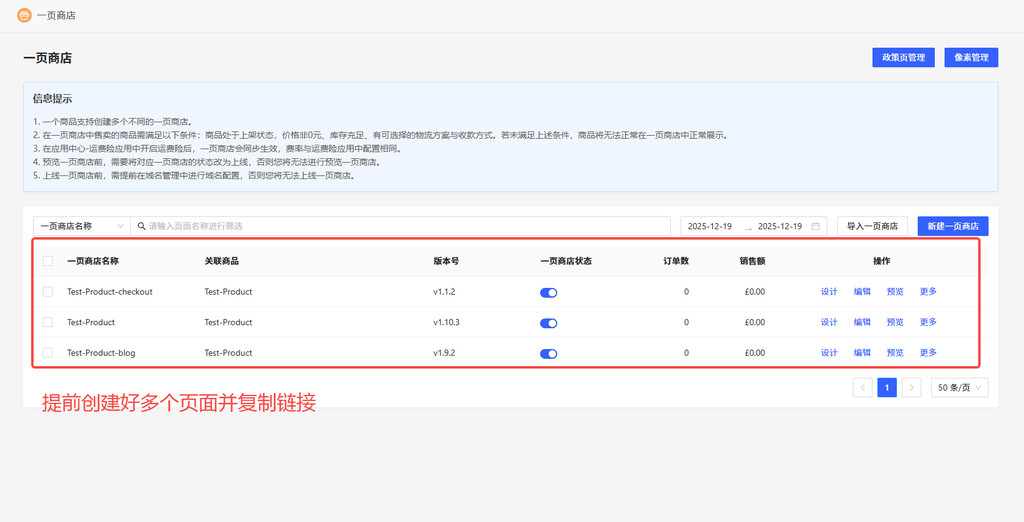Open the date picker calendar icon
Image resolution: width=1024 pixels, height=522 pixels.
click(x=816, y=226)
